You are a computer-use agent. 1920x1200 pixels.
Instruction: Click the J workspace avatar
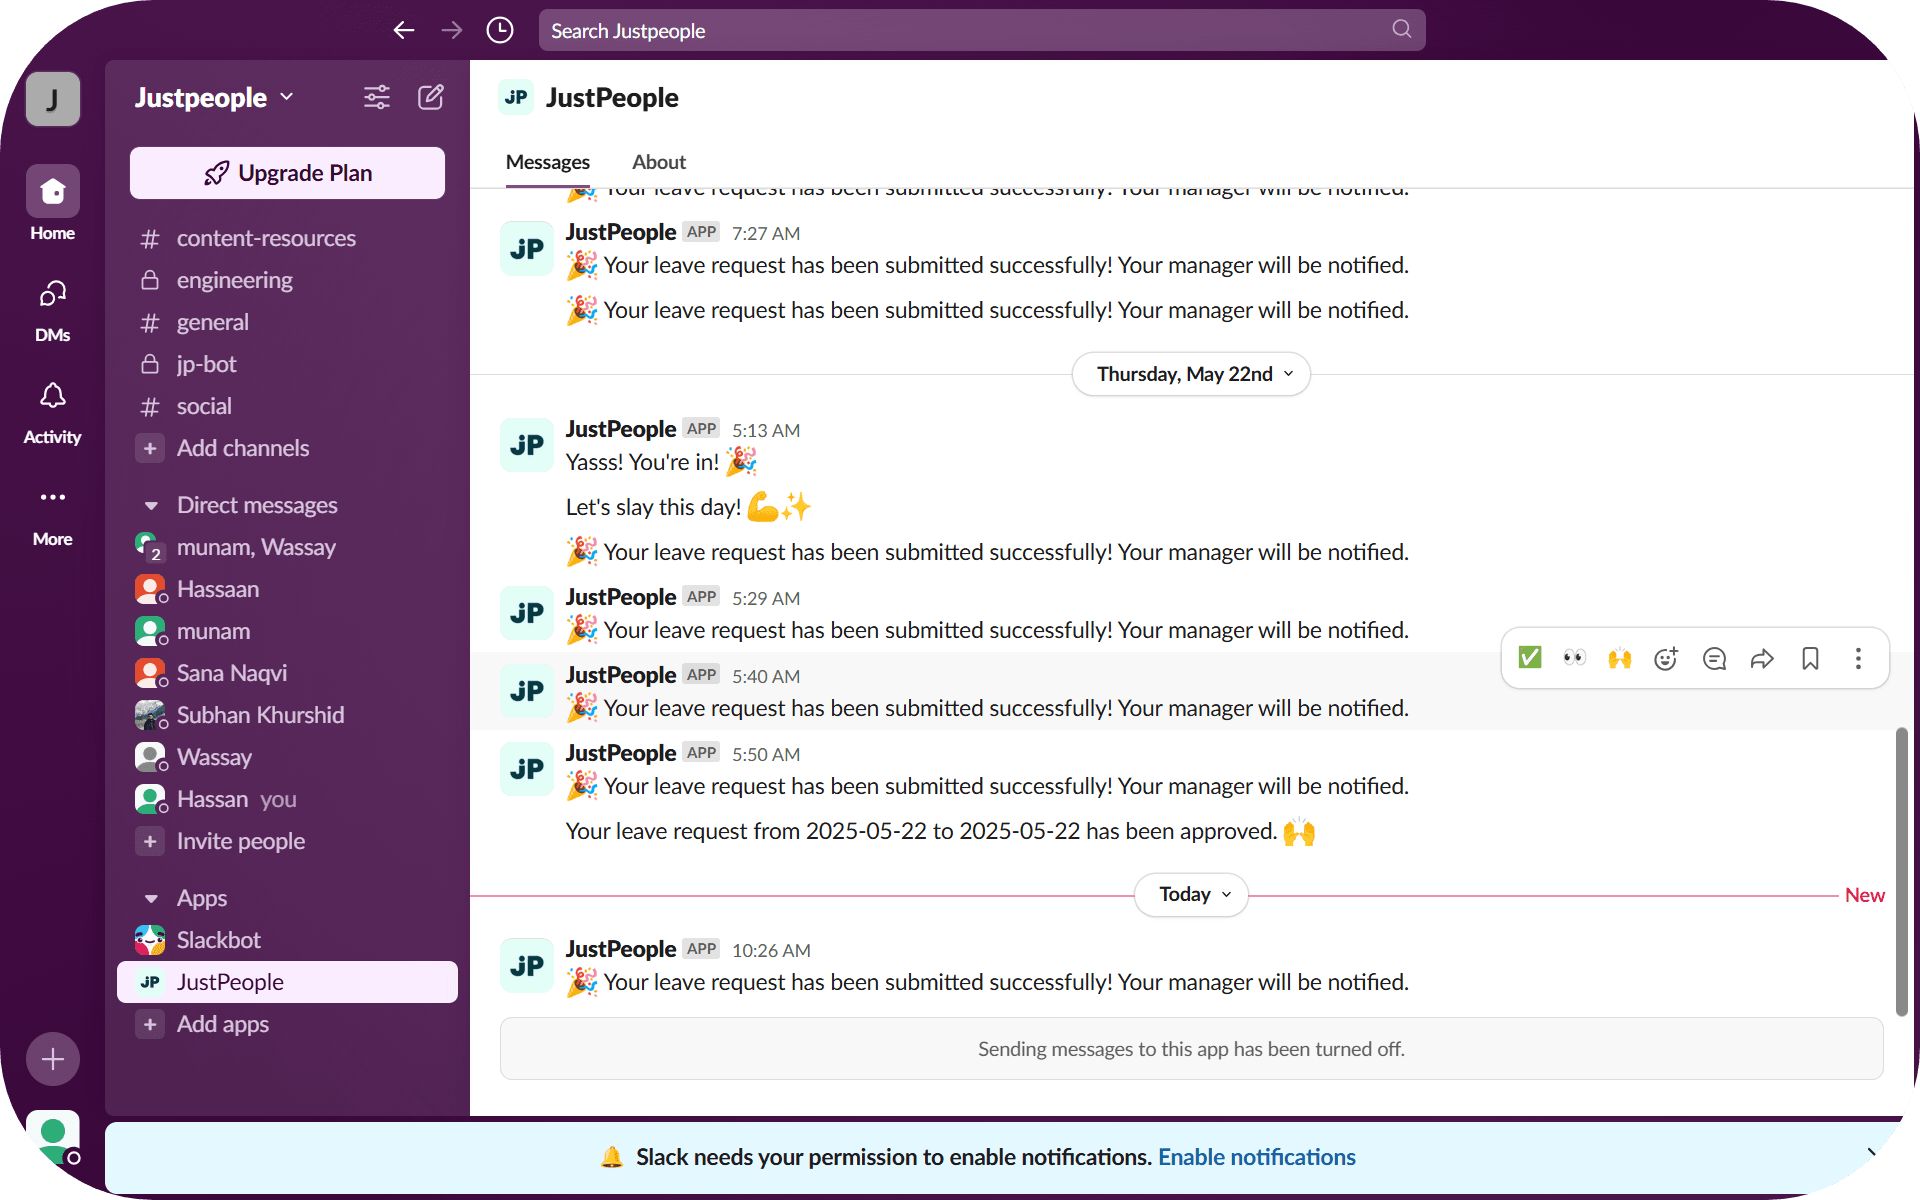click(x=53, y=99)
